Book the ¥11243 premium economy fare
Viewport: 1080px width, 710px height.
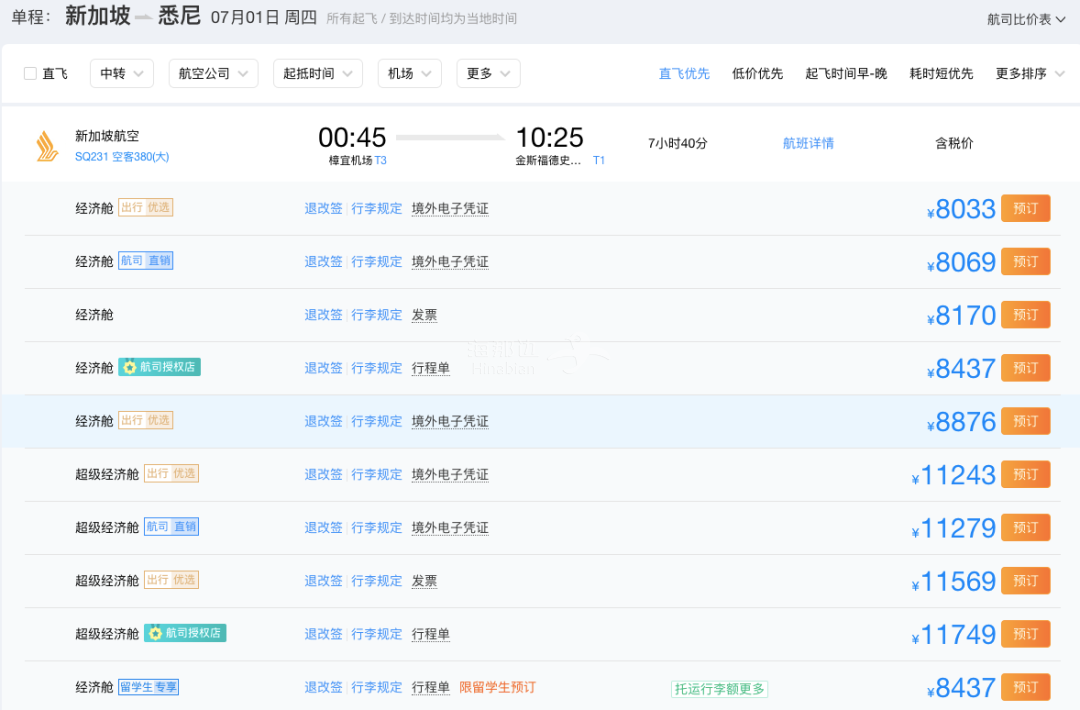click(1025, 474)
